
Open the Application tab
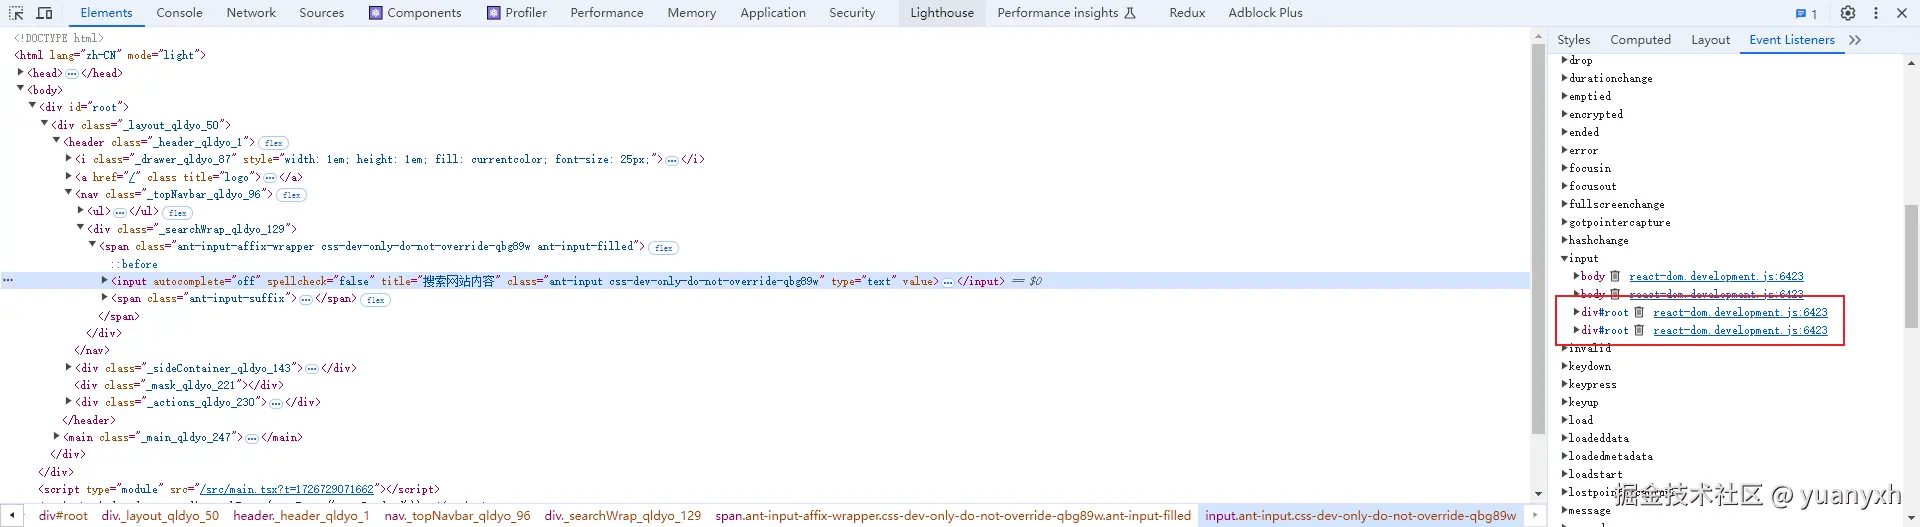[773, 13]
